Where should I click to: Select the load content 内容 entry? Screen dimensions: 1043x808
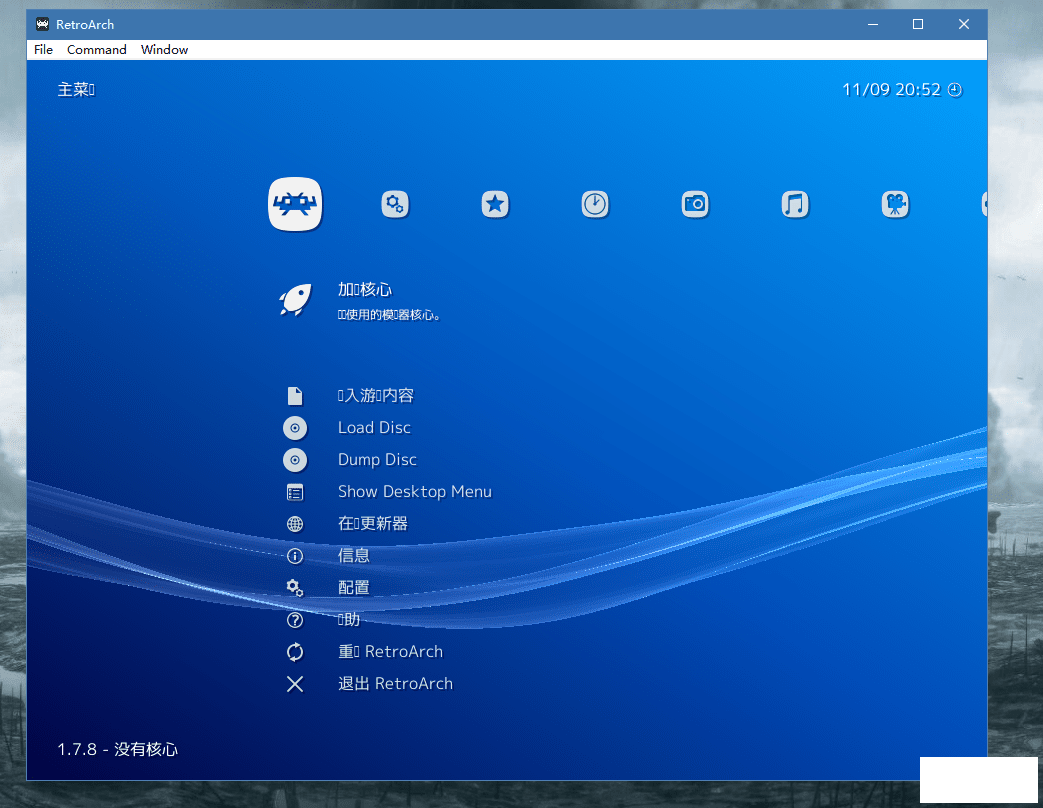[x=376, y=396]
